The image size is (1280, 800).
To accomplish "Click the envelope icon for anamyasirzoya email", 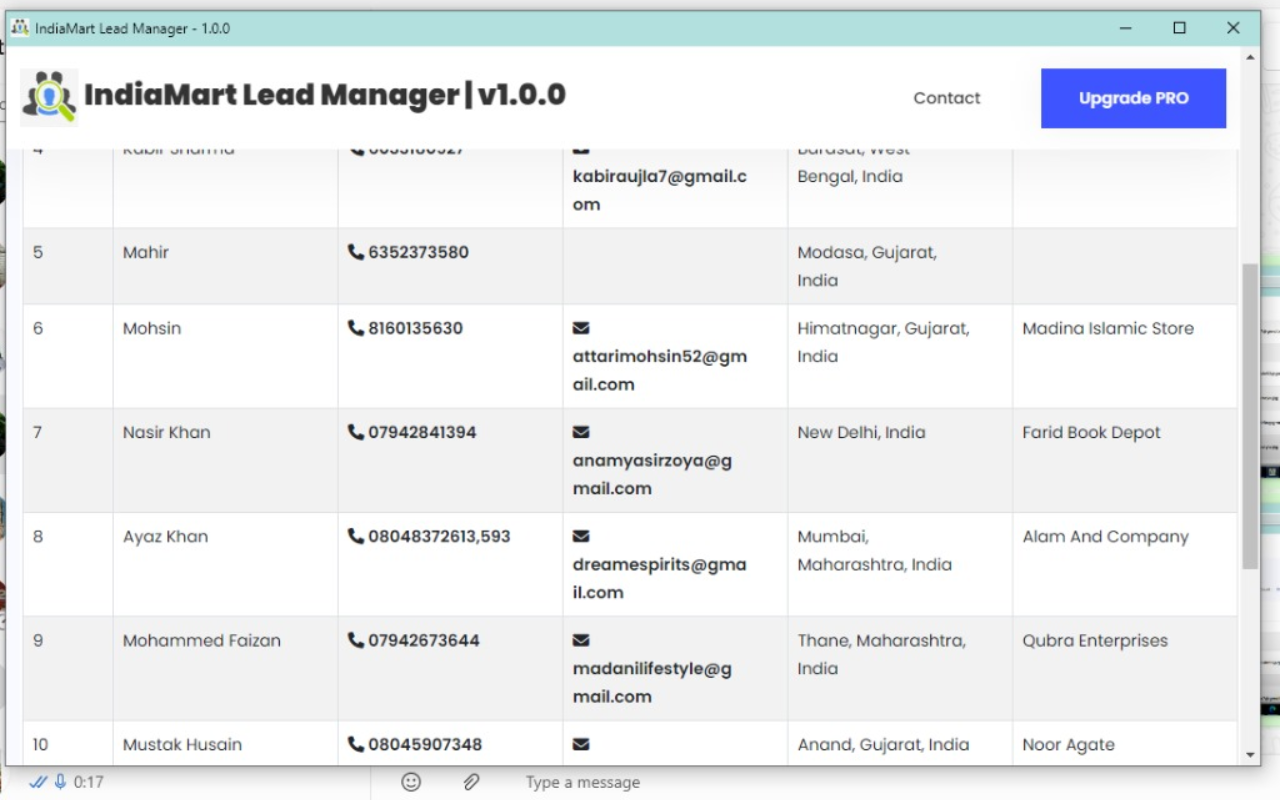I will click(x=581, y=432).
